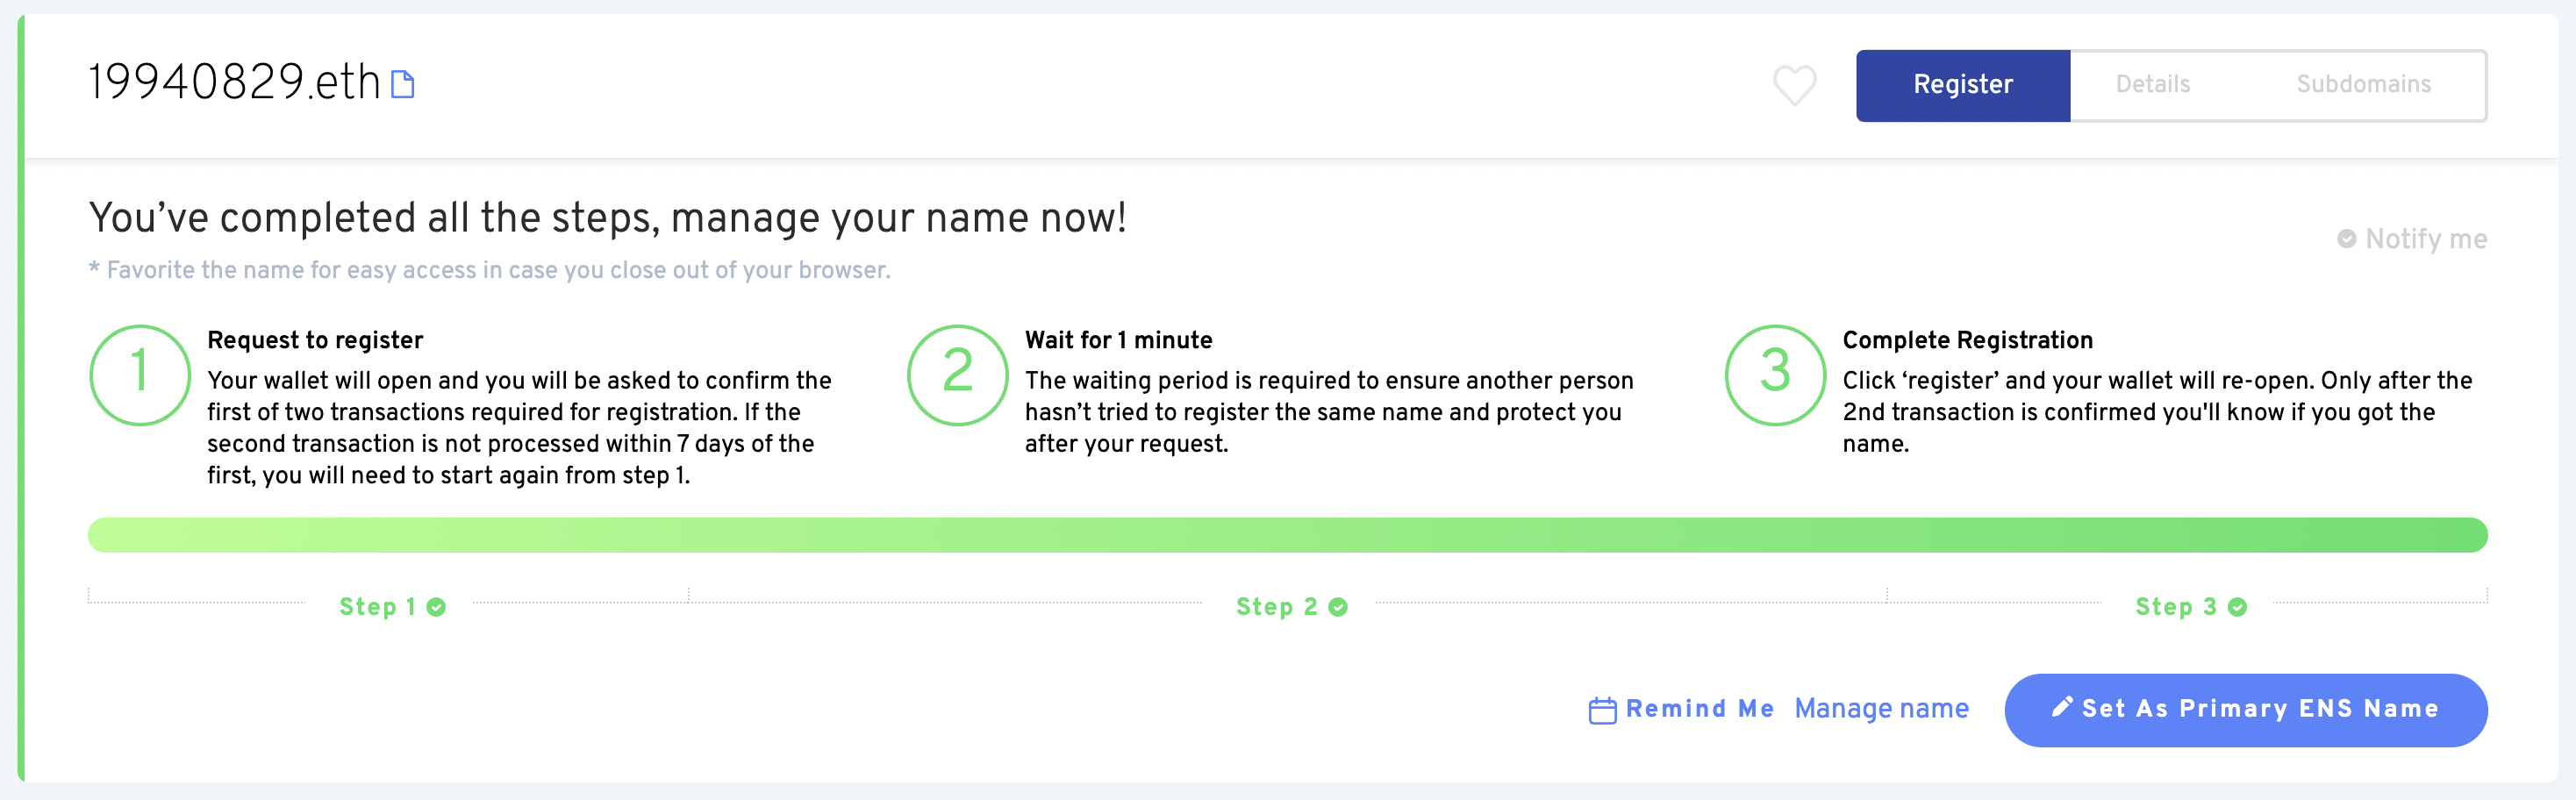The height and width of the screenshot is (800, 2576).
Task: Open the Details tab
Action: (2152, 85)
